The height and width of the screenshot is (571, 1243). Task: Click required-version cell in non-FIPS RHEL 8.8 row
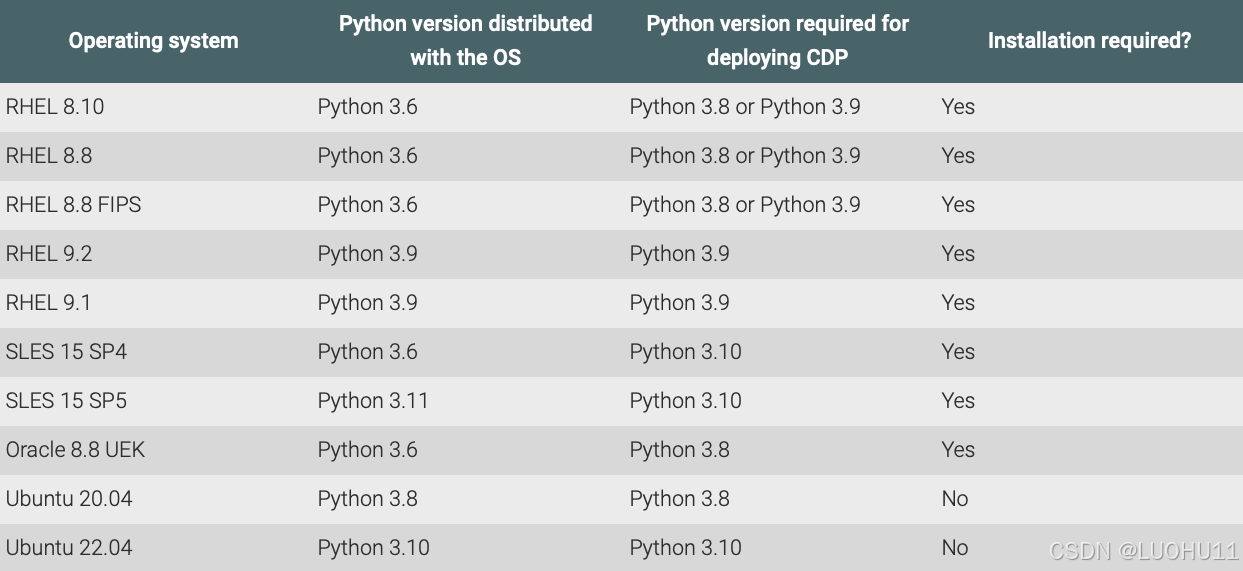pos(745,156)
